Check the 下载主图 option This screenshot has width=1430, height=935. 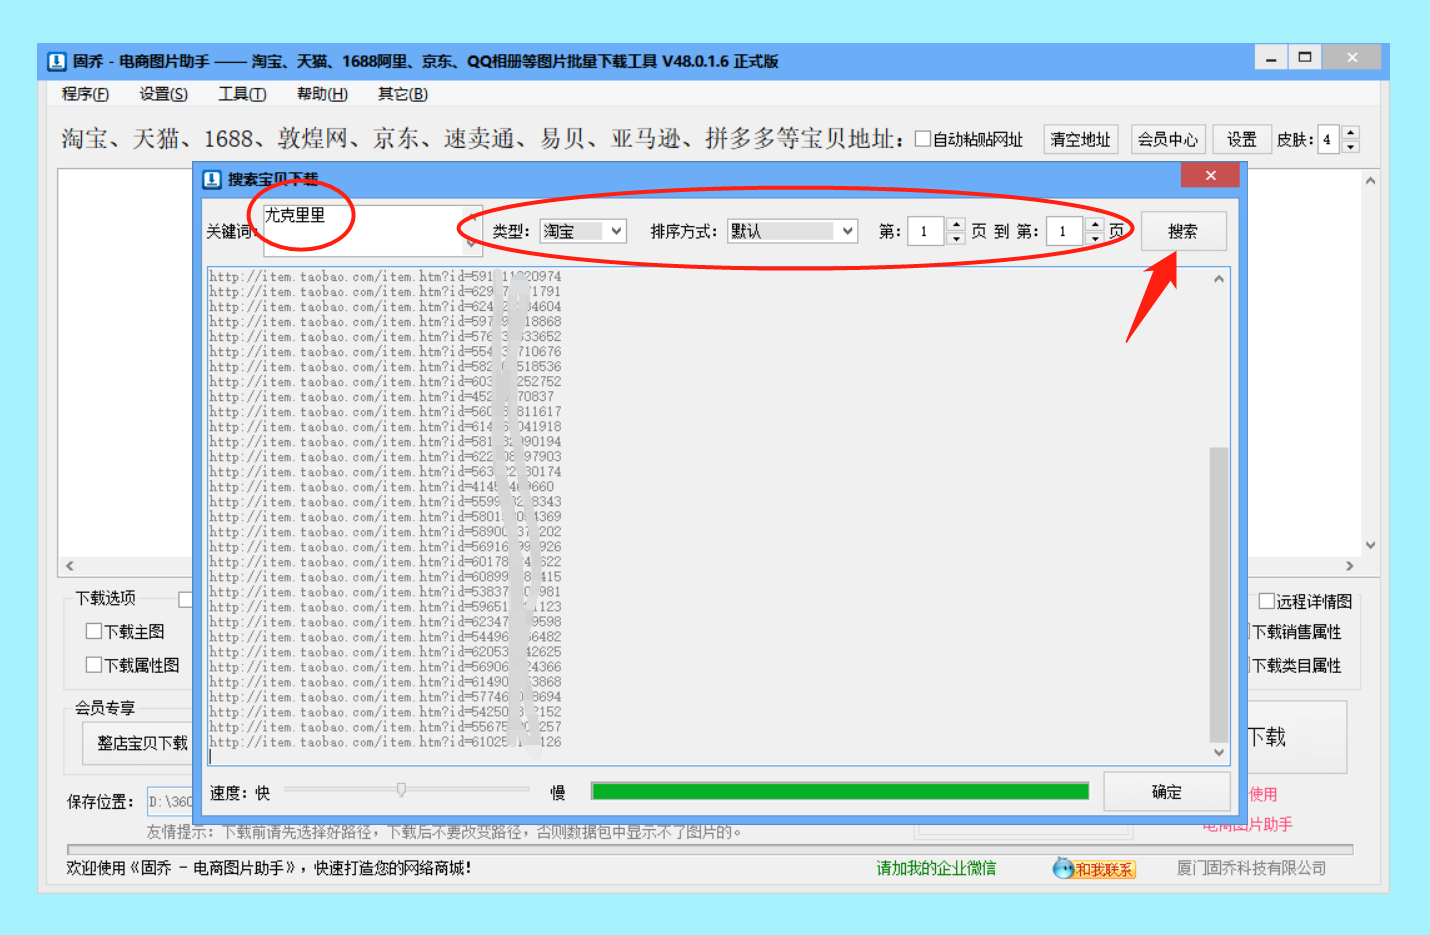[x=94, y=631]
